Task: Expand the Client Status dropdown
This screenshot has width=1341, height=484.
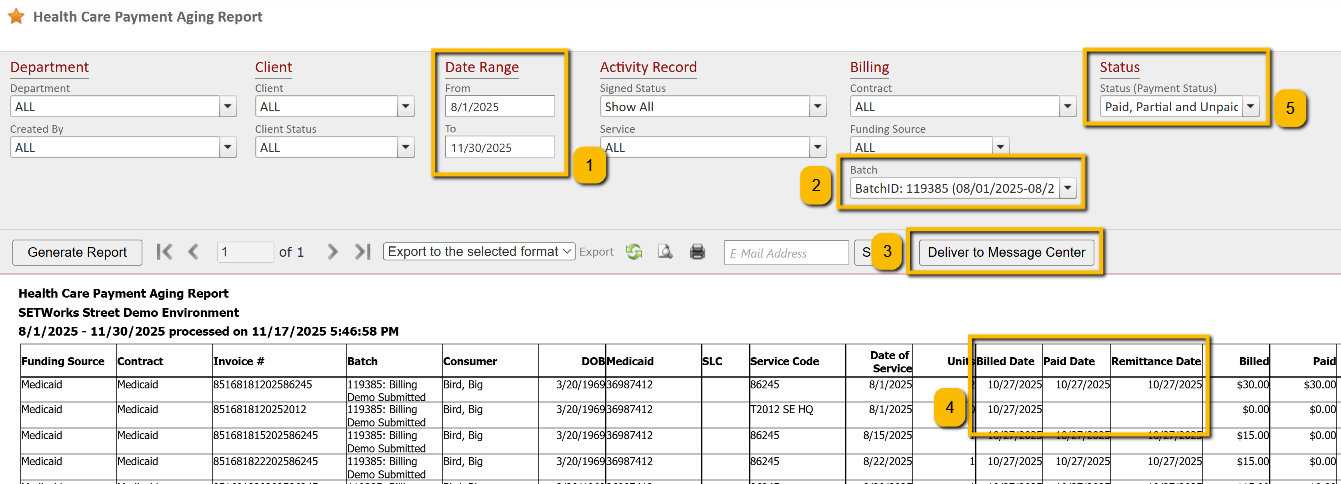Action: [x=405, y=148]
